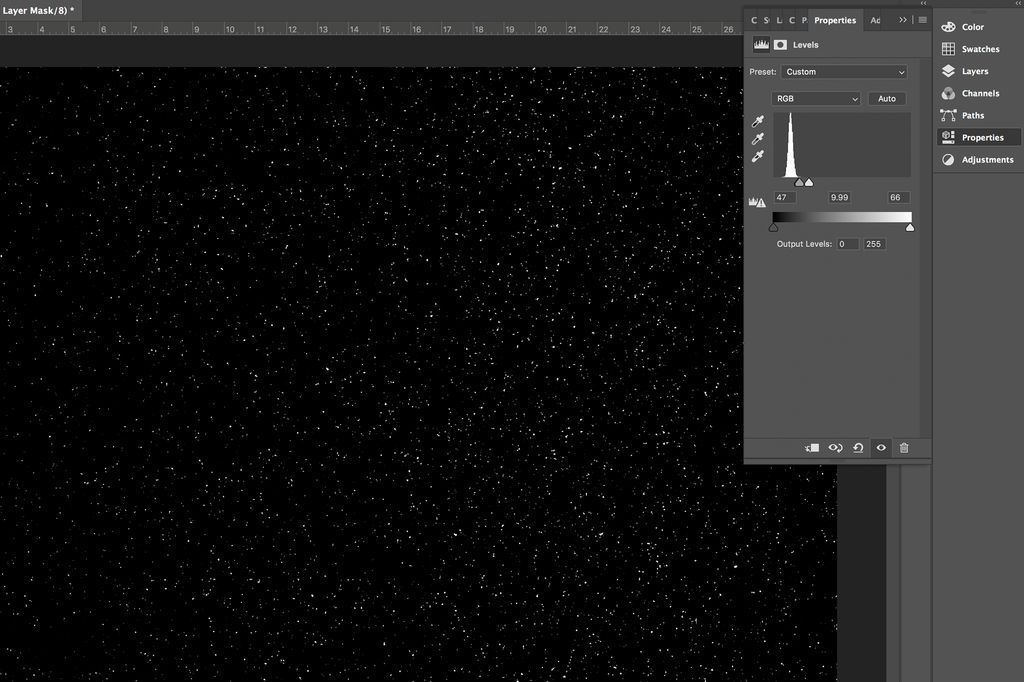
Task: Toggle the adjustment layer visibility eye
Action: pos(881,448)
